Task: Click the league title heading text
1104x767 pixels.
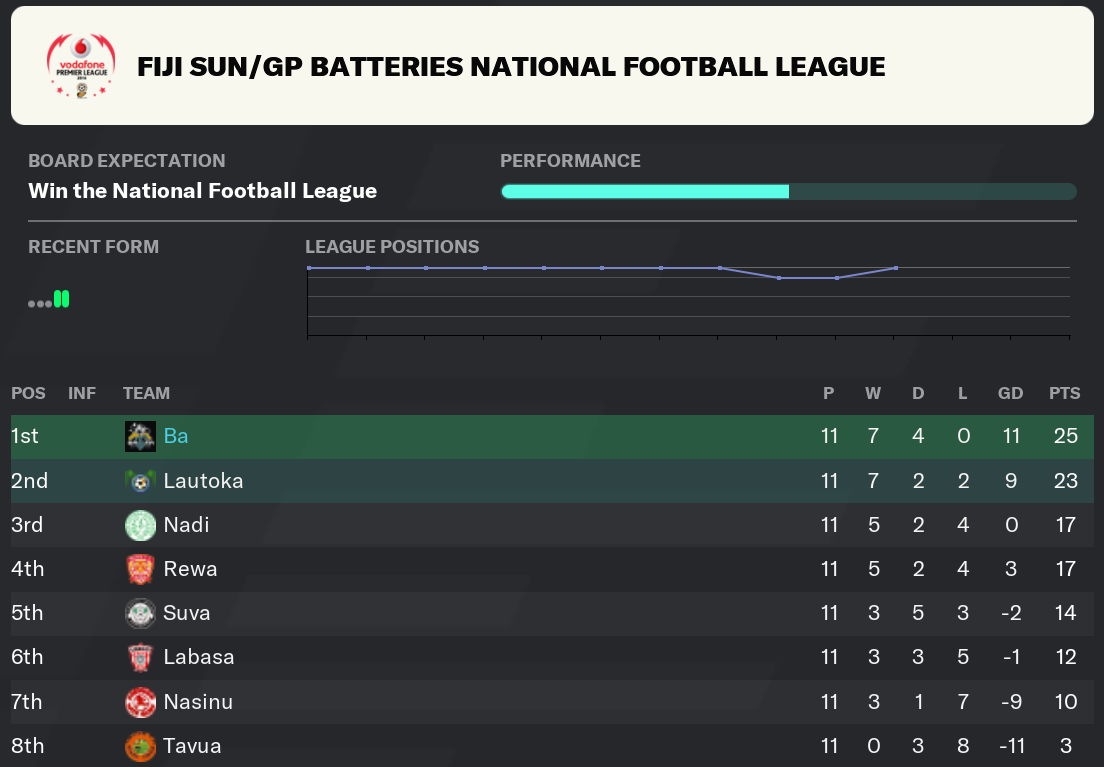Action: click(x=511, y=66)
